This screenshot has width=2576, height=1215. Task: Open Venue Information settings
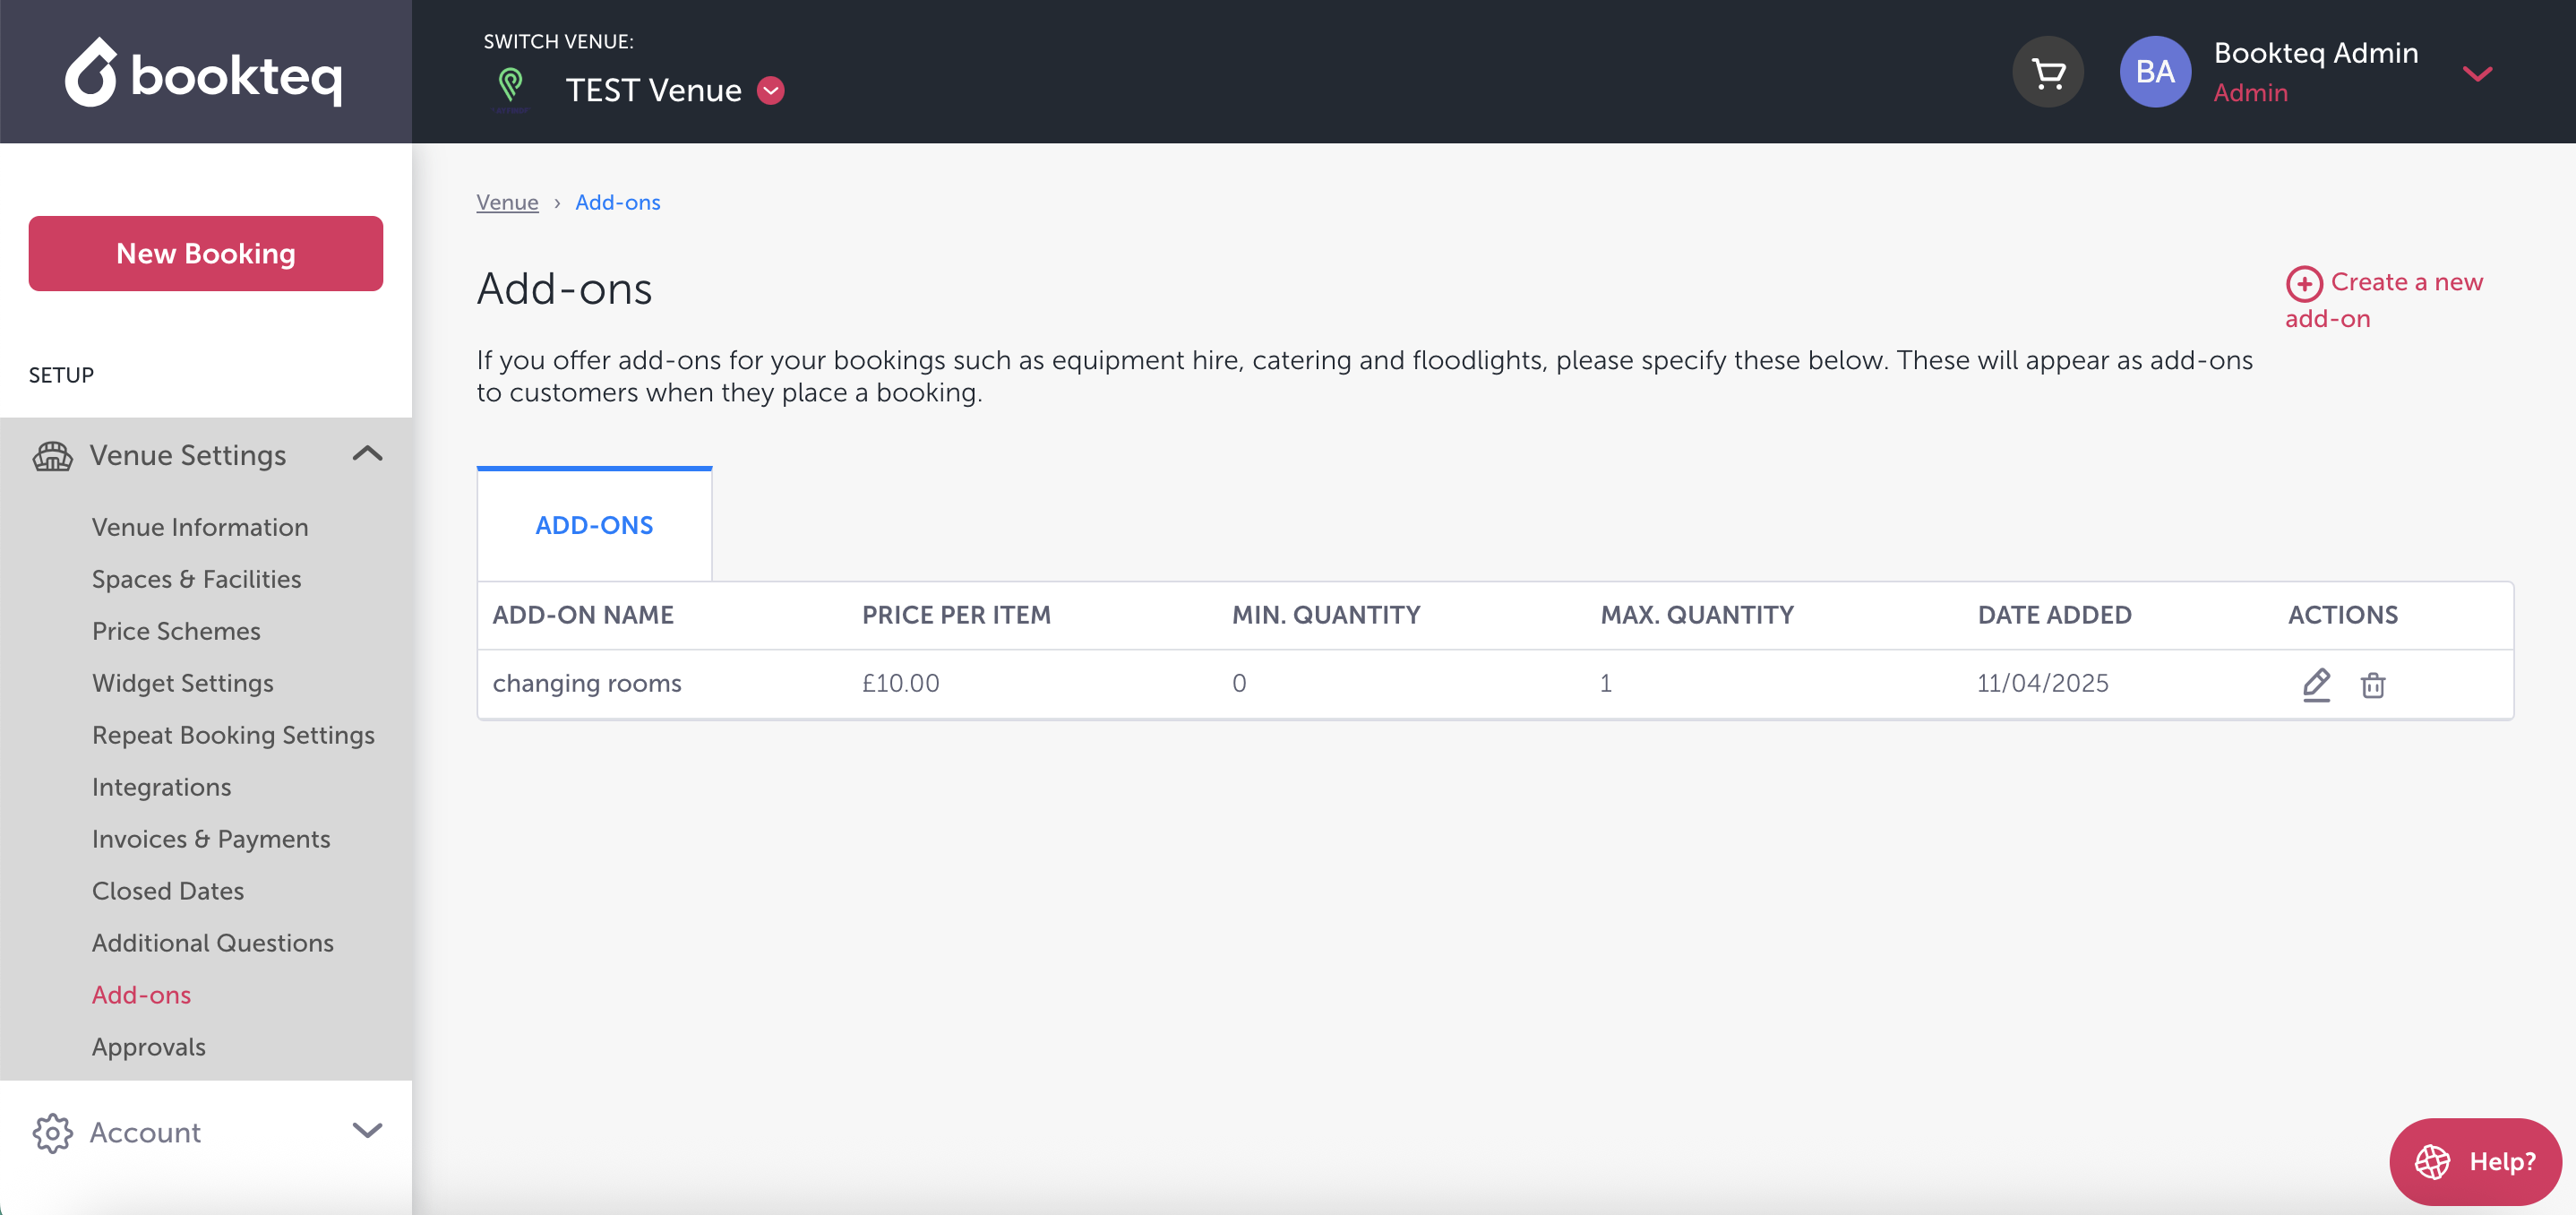pyautogui.click(x=200, y=527)
